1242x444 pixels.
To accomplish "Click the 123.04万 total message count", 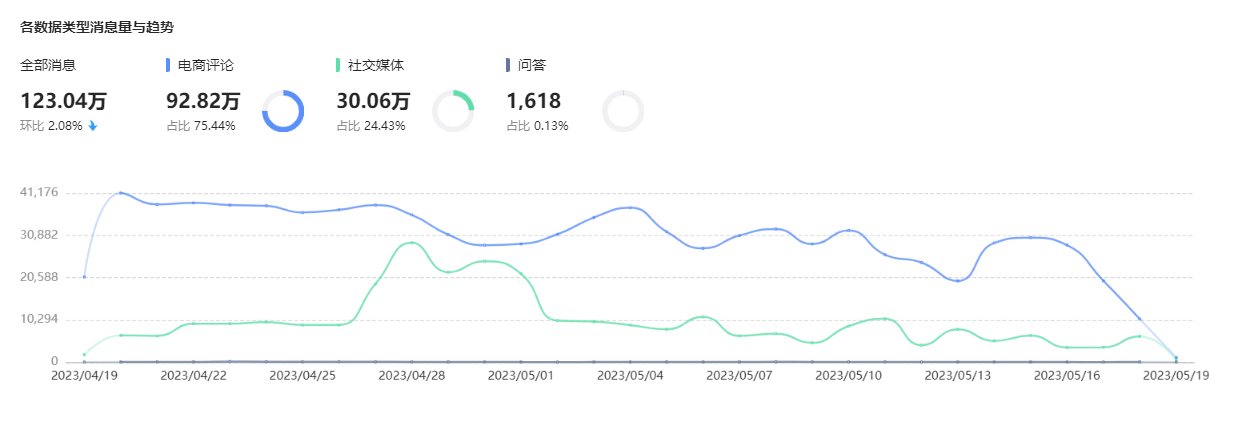I will pos(63,101).
